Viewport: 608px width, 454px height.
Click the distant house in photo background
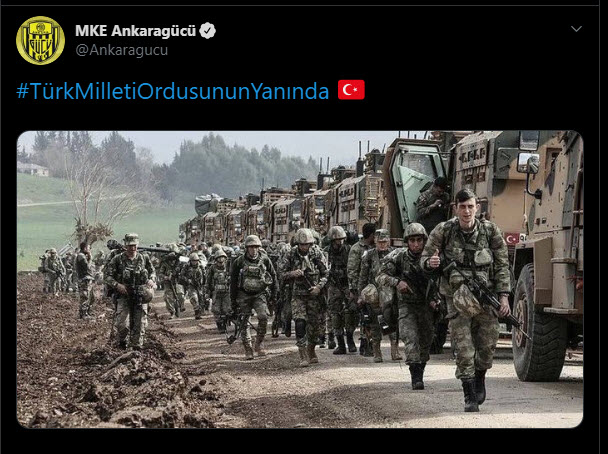(33, 169)
